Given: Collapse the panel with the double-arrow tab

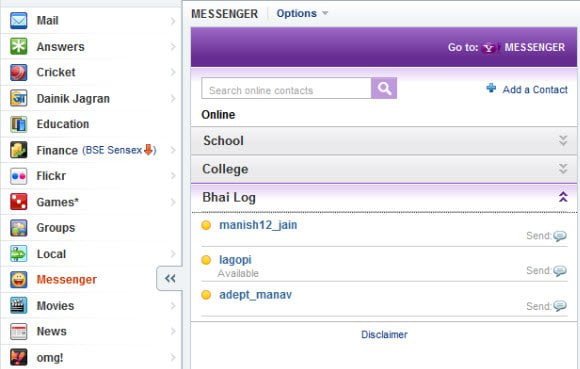Looking at the screenshot, I should 170,278.
